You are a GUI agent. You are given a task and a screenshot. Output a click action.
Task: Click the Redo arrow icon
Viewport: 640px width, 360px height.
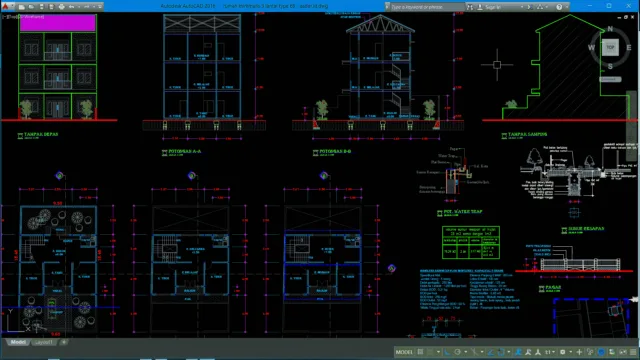[x=87, y=7]
